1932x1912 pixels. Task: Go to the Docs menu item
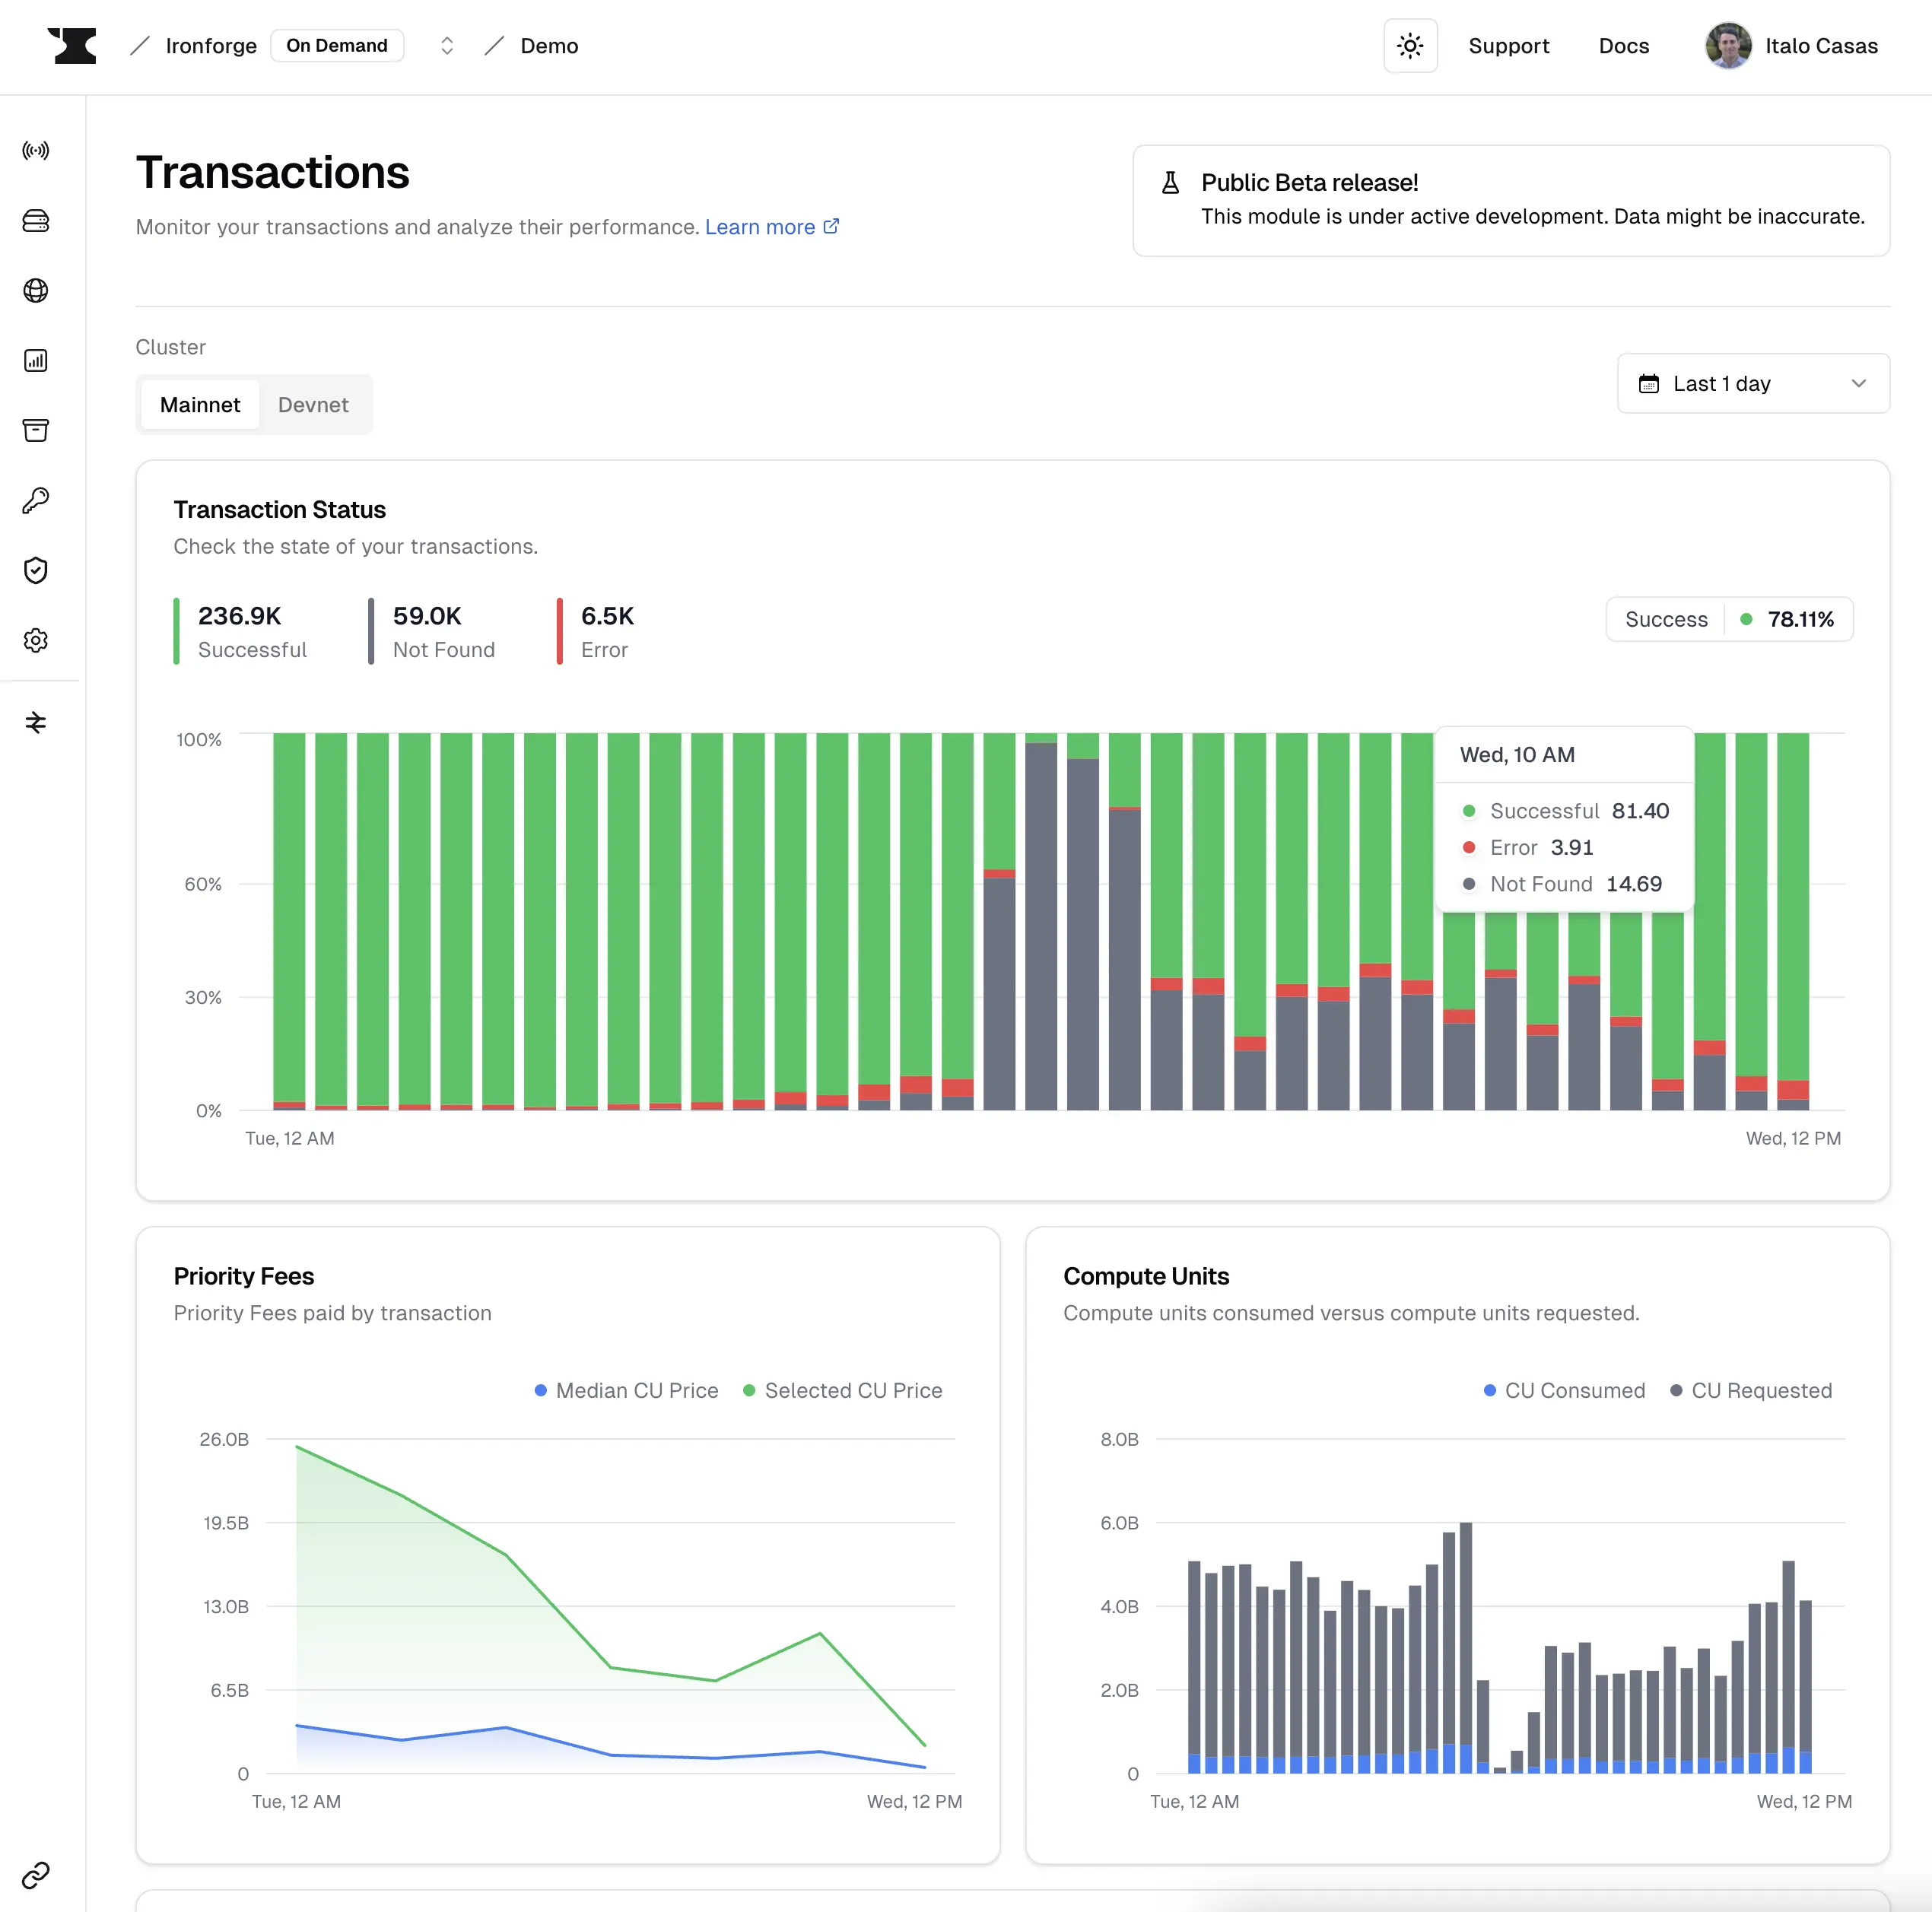1623,45
